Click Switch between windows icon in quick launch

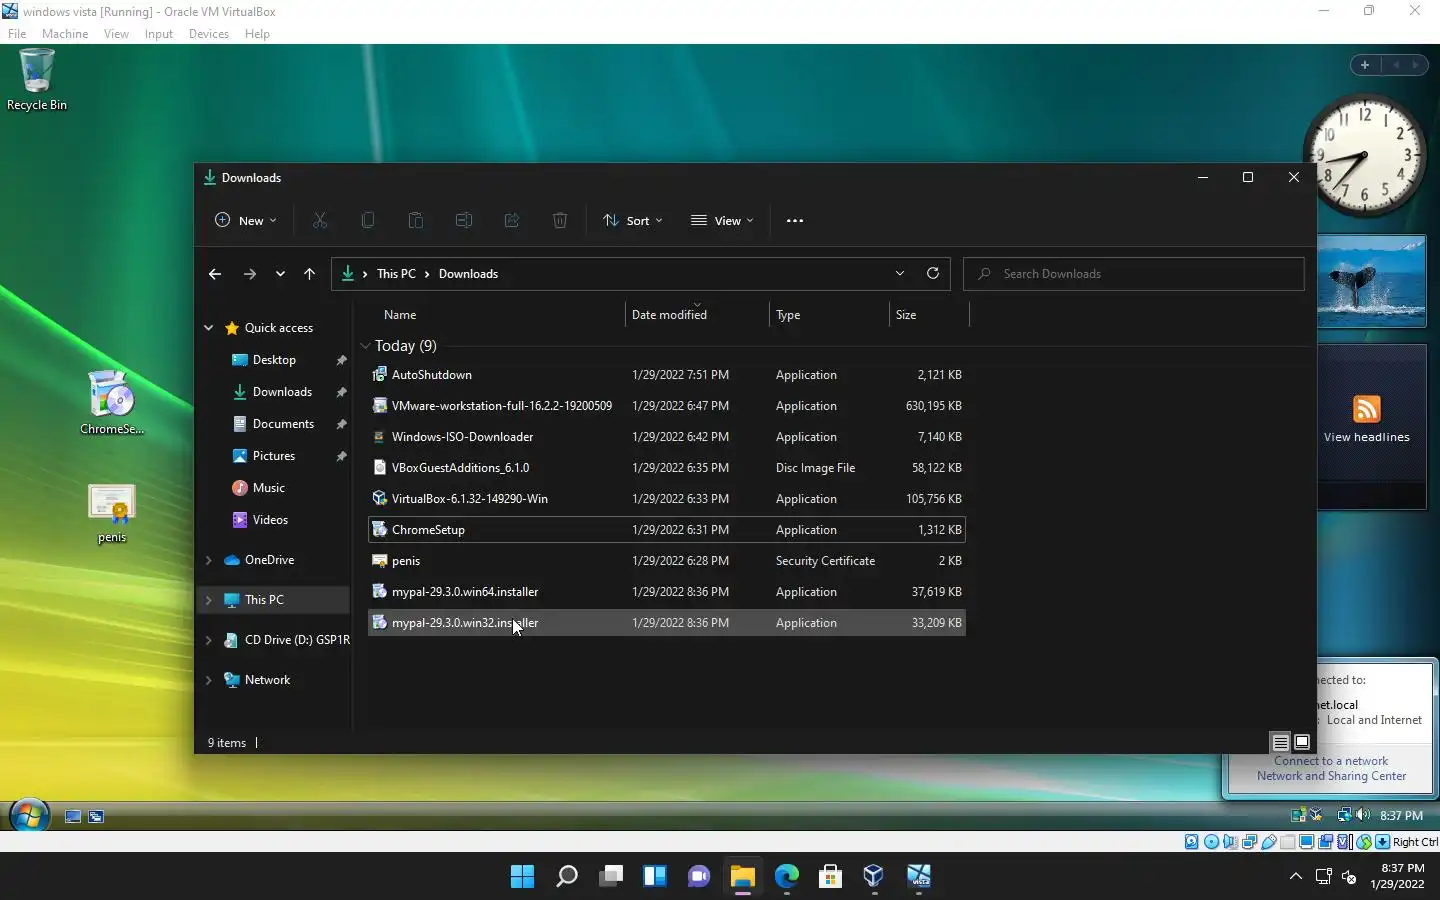(96, 816)
